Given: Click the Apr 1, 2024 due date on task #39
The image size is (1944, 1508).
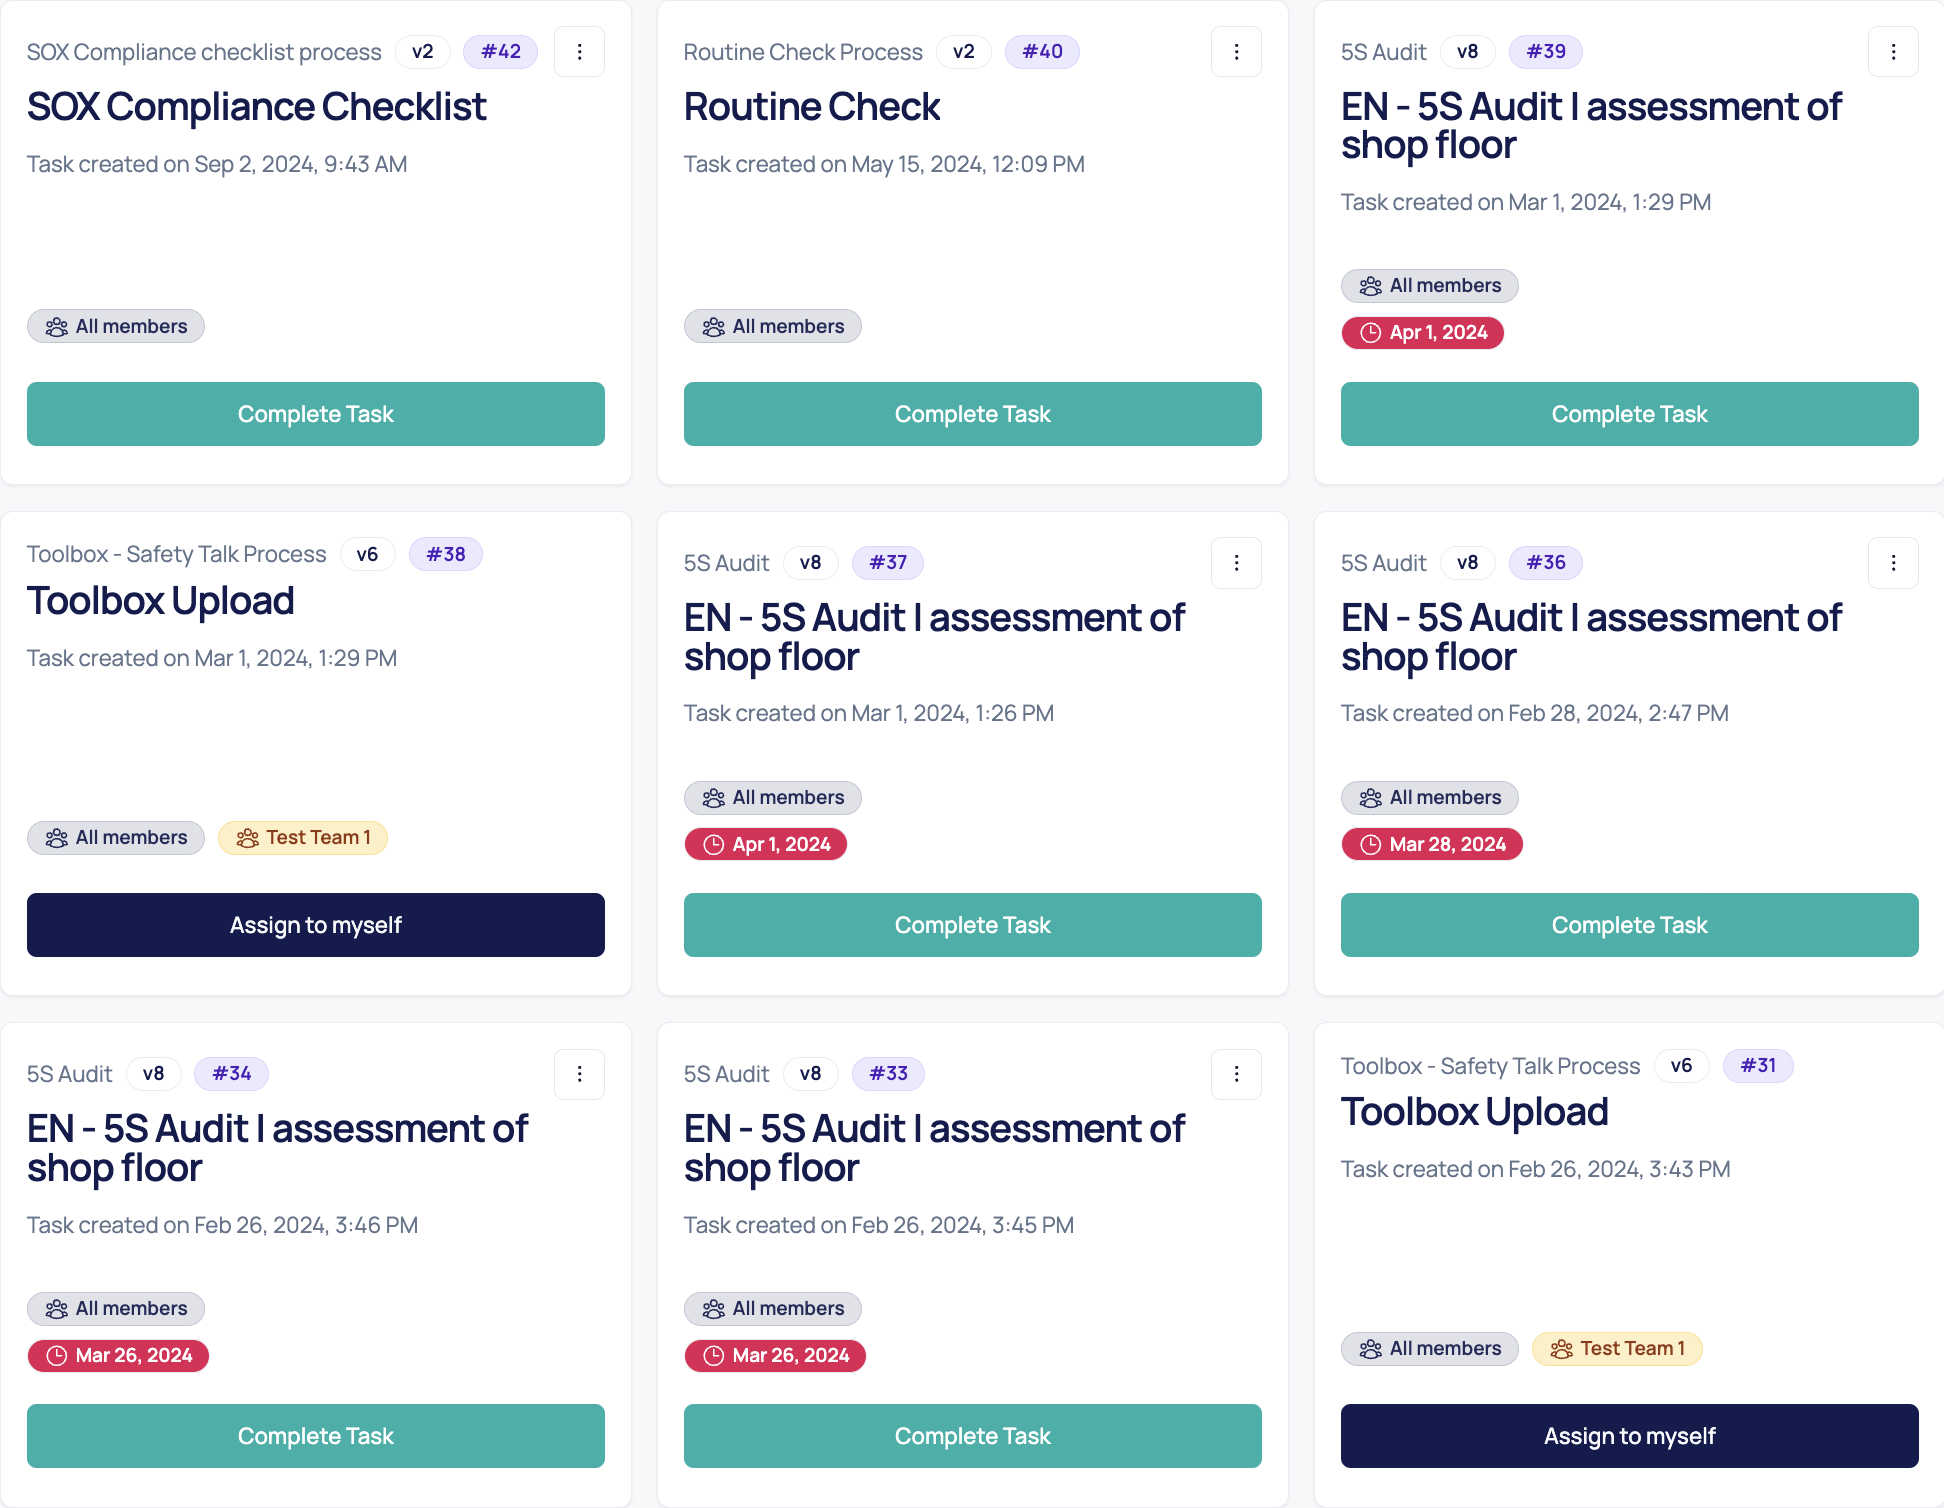Looking at the screenshot, I should [1422, 333].
